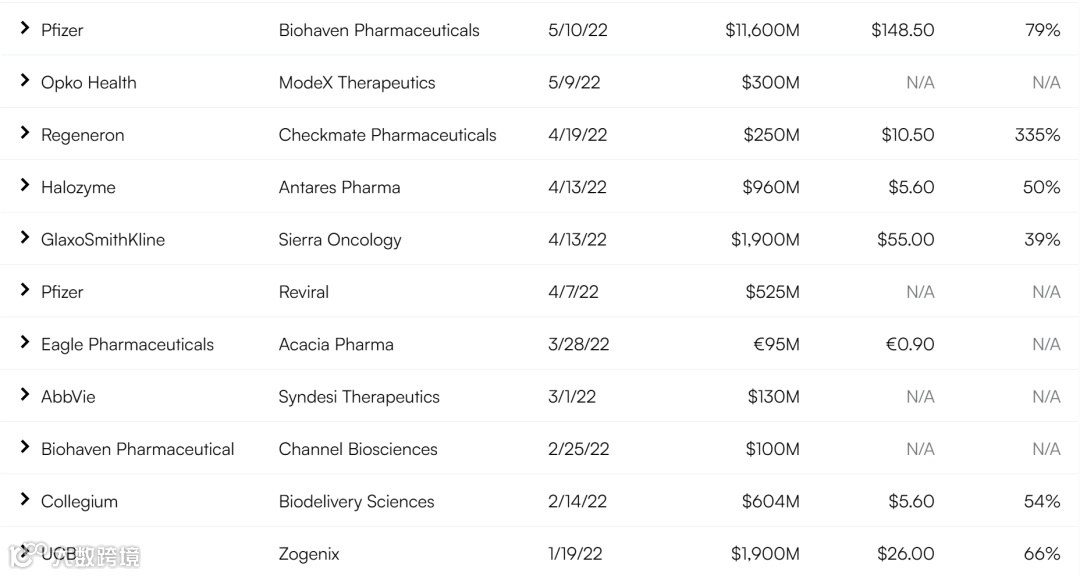The height and width of the screenshot is (576, 1080).
Task: Click the Sierra Oncology target name
Action: tap(340, 240)
